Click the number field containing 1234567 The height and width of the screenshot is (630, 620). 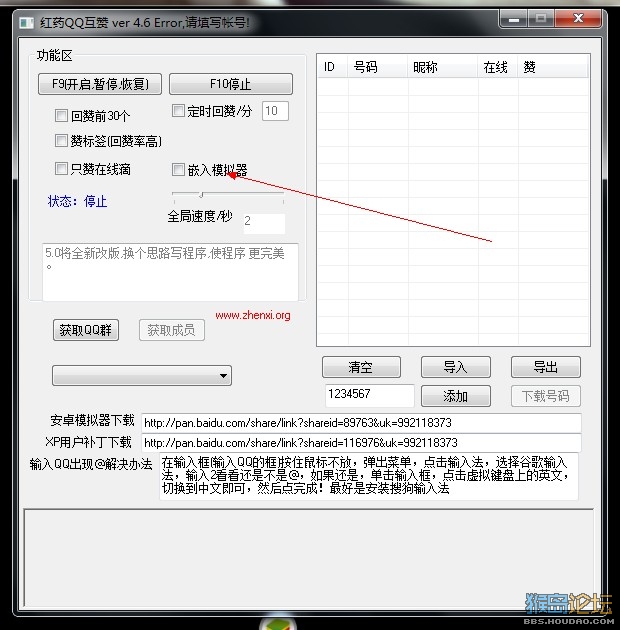[x=369, y=395]
